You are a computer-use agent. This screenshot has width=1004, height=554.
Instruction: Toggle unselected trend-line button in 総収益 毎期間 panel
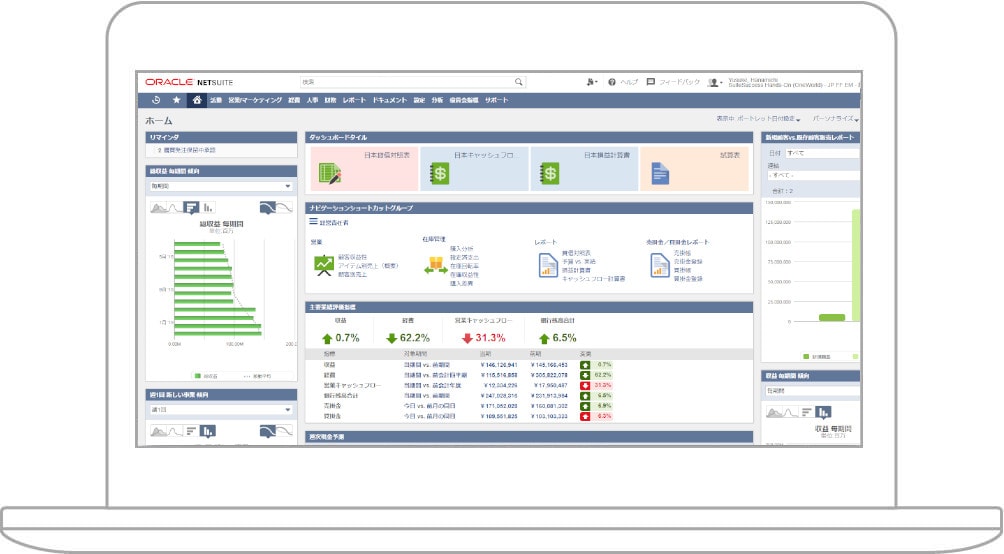click(284, 208)
